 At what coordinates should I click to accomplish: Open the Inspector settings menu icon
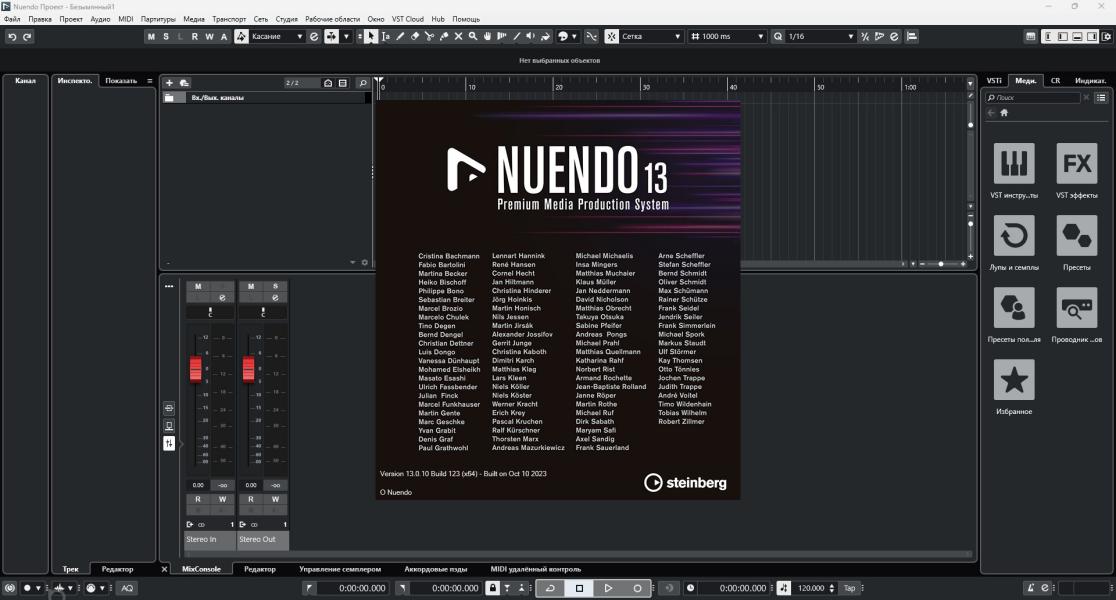pos(149,80)
